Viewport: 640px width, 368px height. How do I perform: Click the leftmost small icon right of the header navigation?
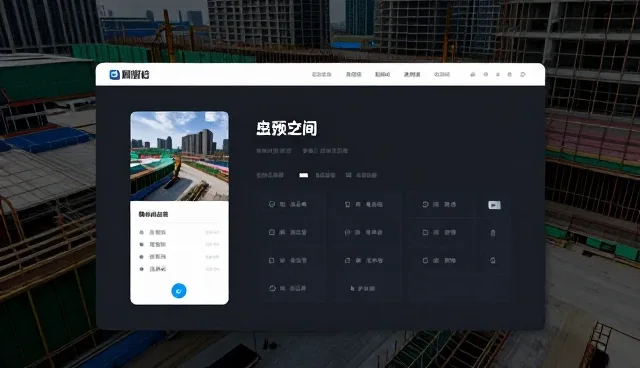click(x=473, y=74)
